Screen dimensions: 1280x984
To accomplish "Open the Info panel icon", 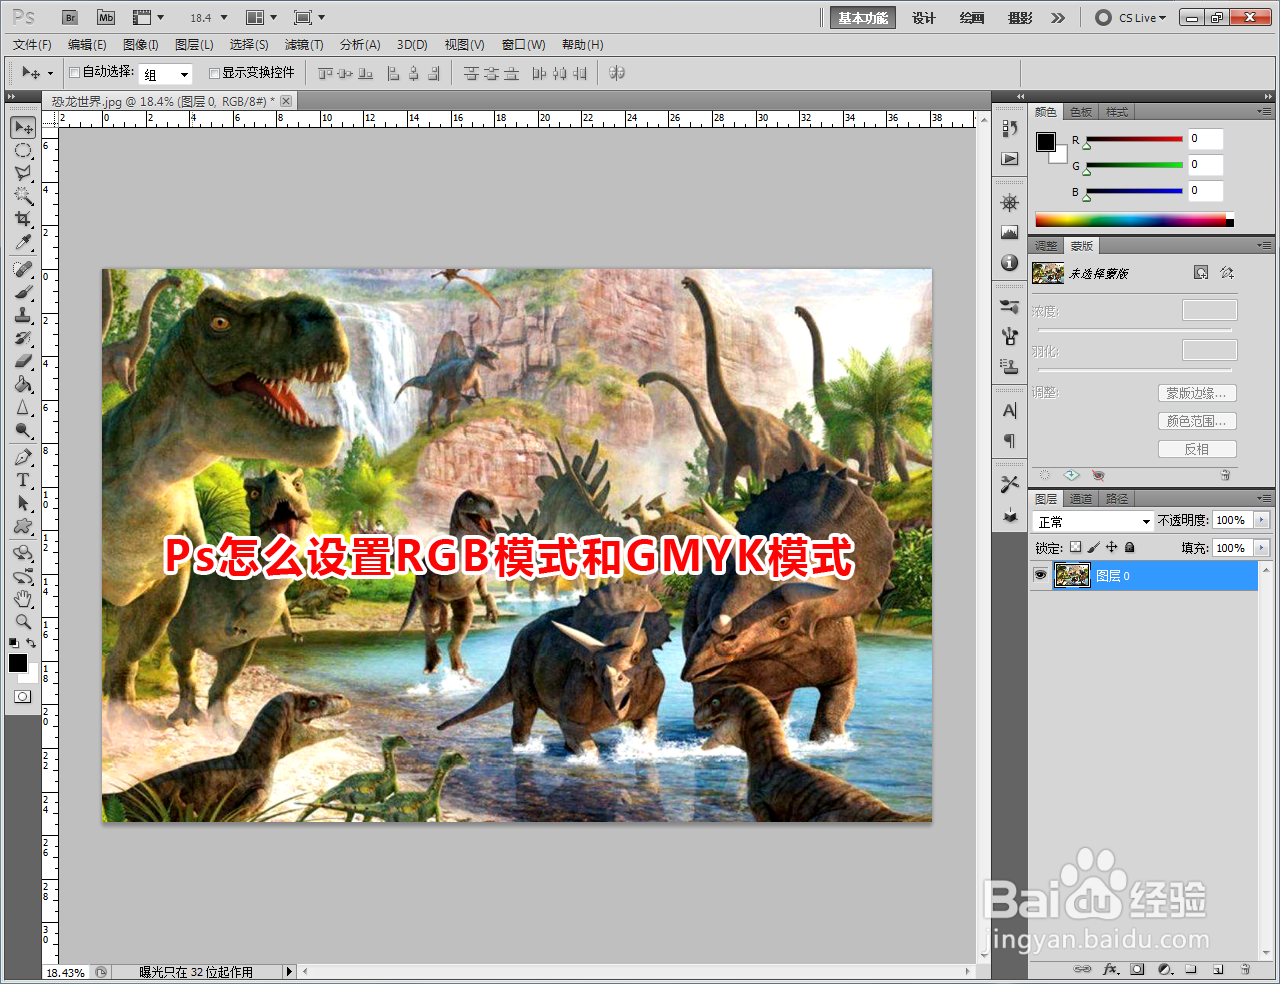I will 1010,263.
